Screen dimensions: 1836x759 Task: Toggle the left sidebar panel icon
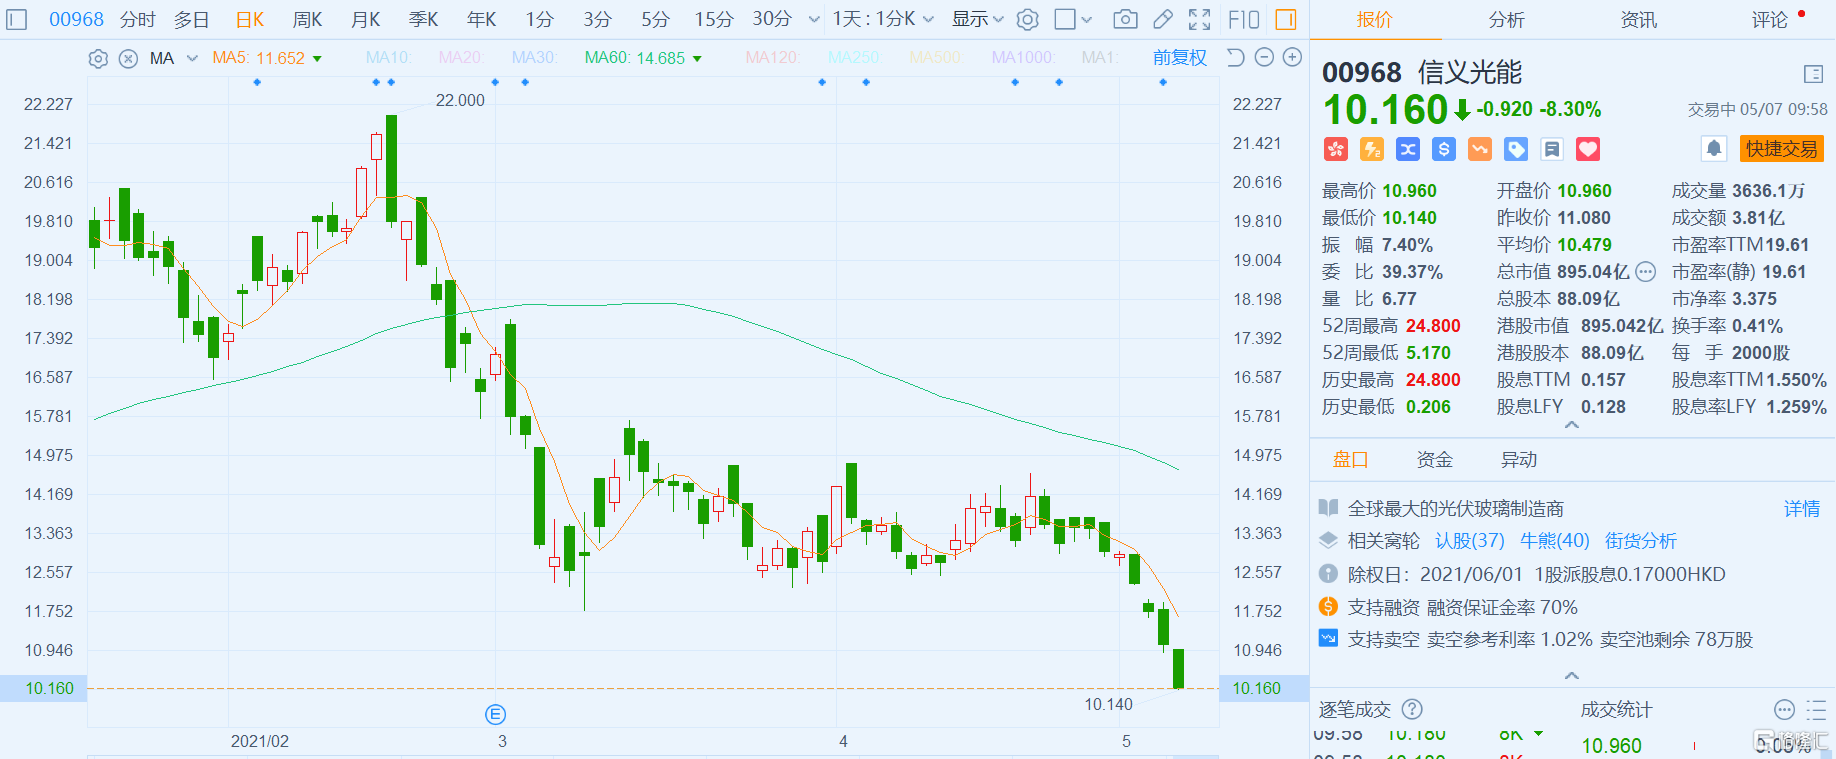[x=17, y=19]
